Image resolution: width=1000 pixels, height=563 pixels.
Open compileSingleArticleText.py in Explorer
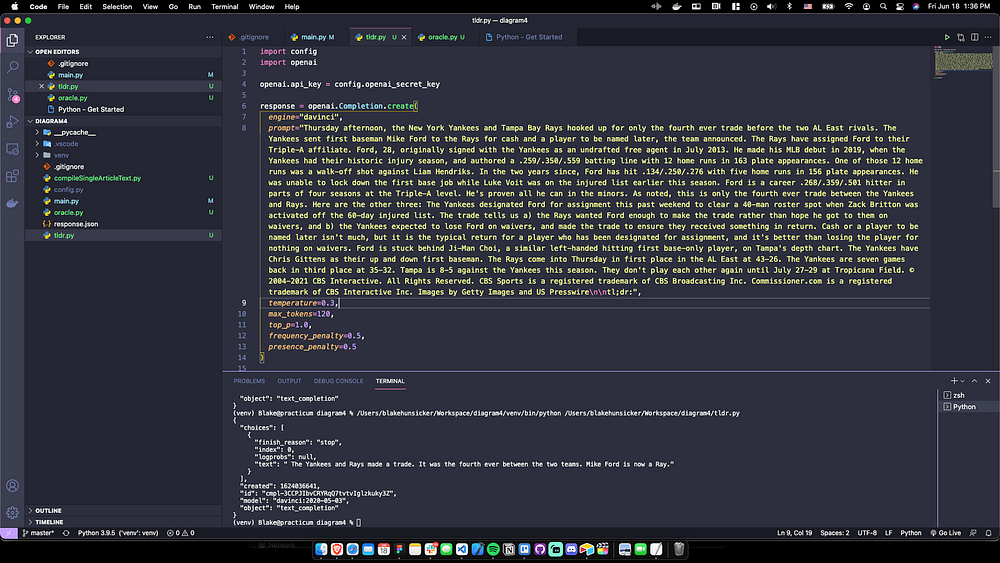[x=97, y=178]
